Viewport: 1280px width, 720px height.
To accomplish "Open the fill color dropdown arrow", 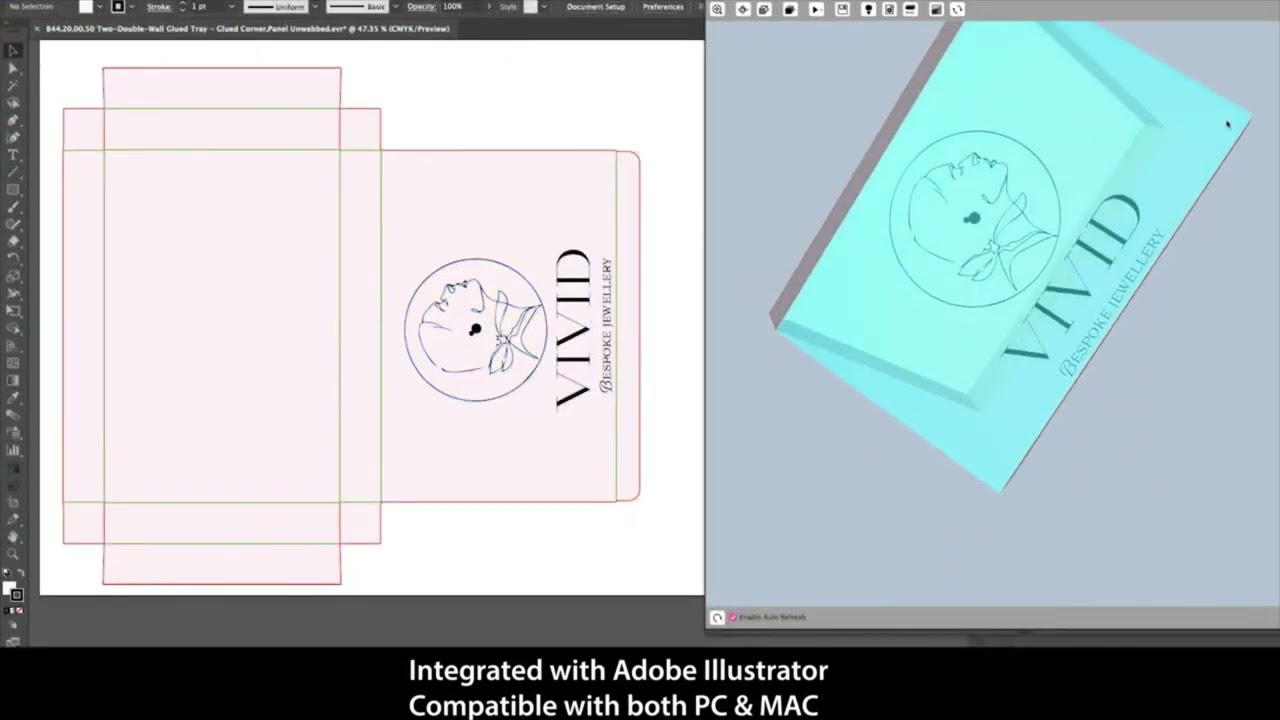I will [100, 7].
